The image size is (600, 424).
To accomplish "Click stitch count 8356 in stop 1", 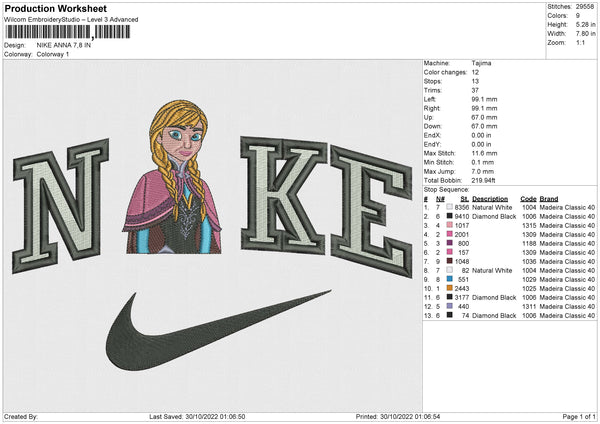I will (461, 207).
